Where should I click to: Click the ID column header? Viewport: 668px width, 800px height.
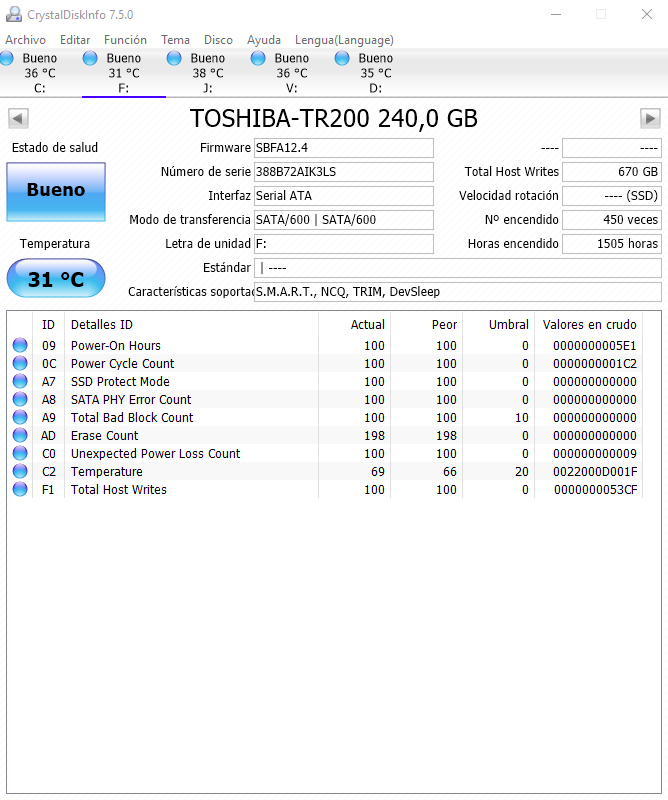click(48, 324)
